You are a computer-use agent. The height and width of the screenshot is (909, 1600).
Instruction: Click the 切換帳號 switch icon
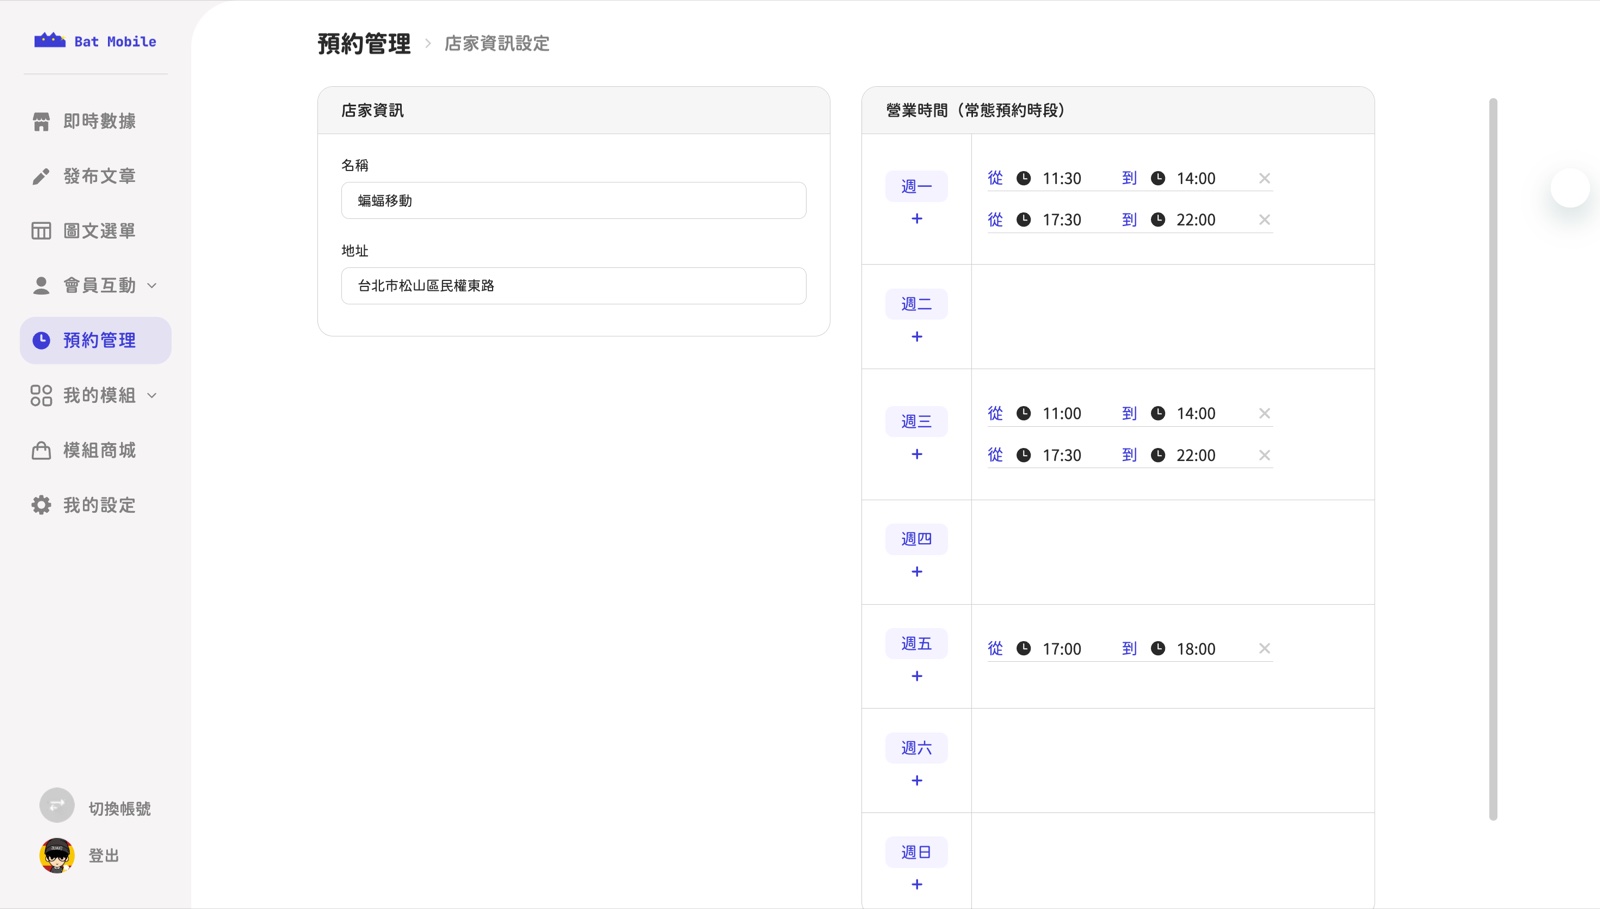pyautogui.click(x=57, y=805)
